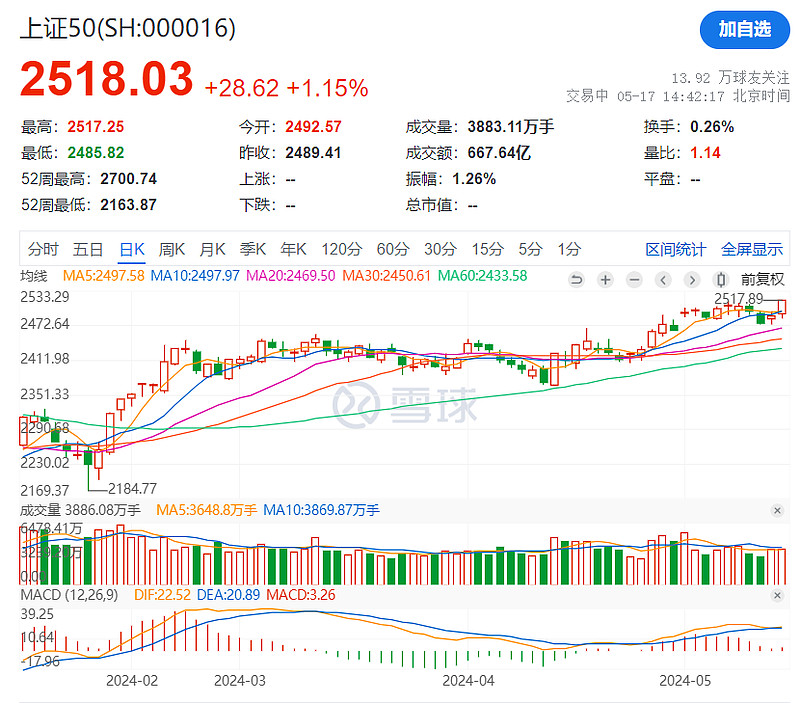800x703 pixels.
Task: Click the 2024-05 date axis label
Action: click(685, 681)
